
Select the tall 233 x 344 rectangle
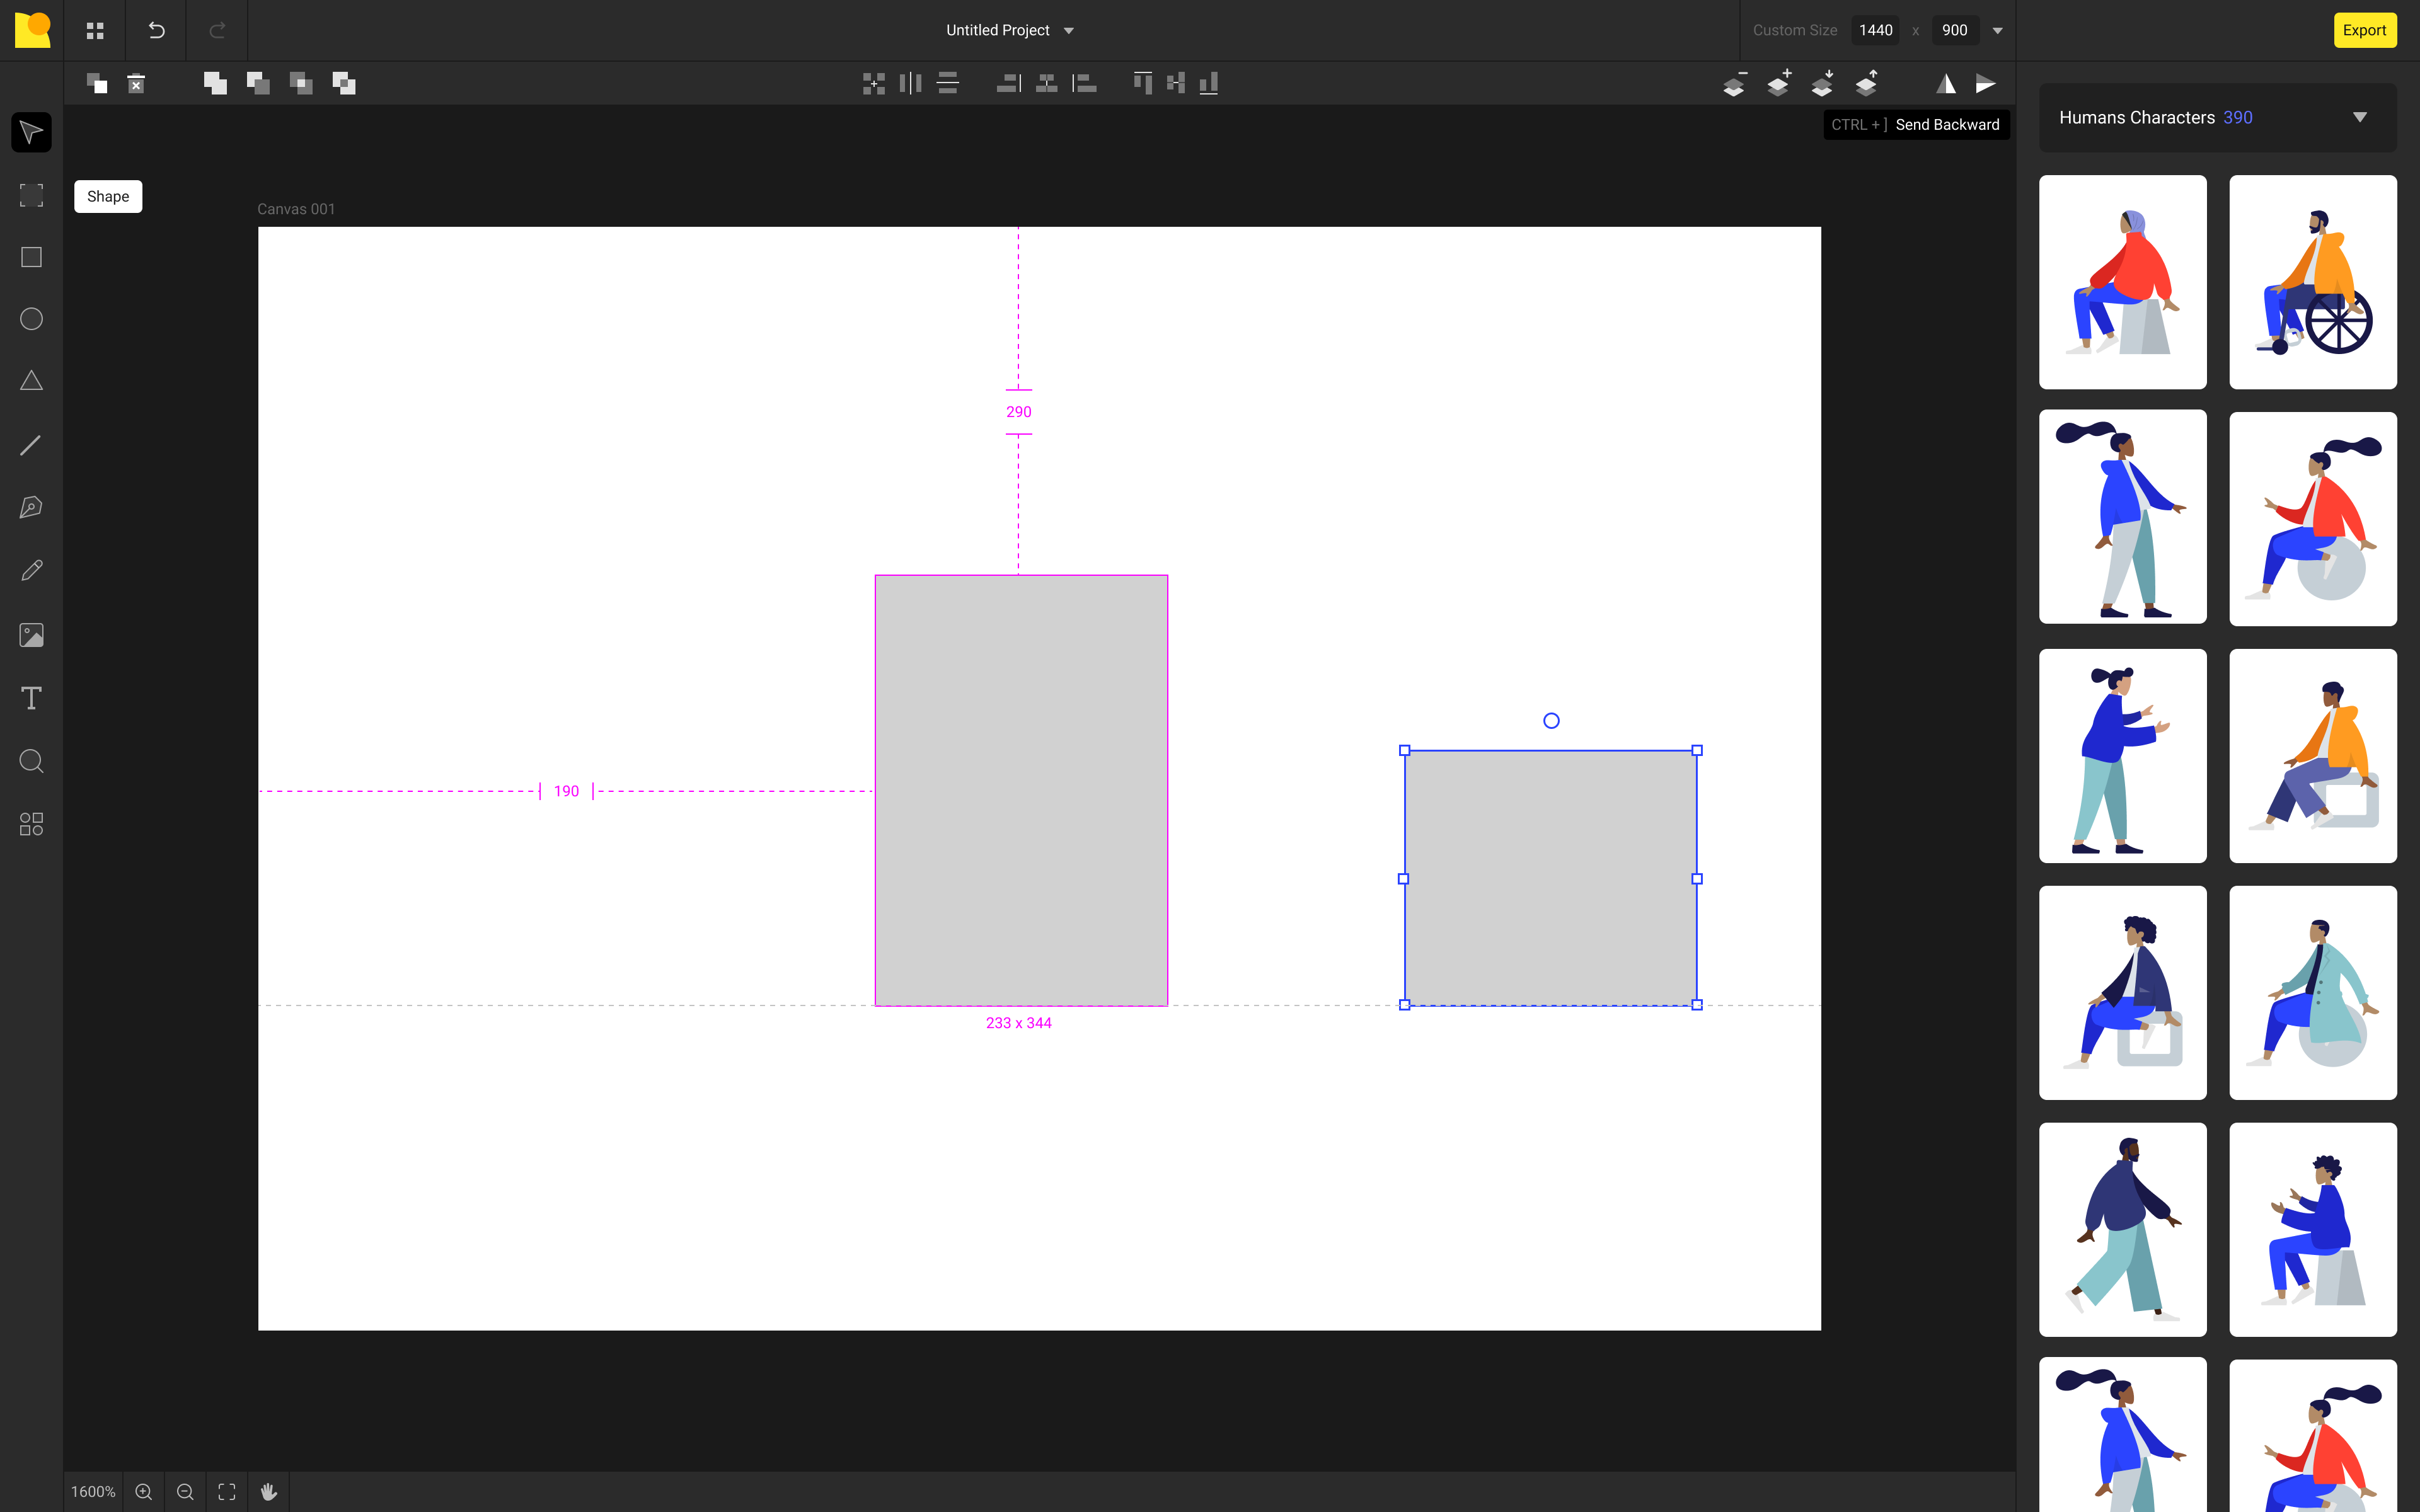point(1021,790)
